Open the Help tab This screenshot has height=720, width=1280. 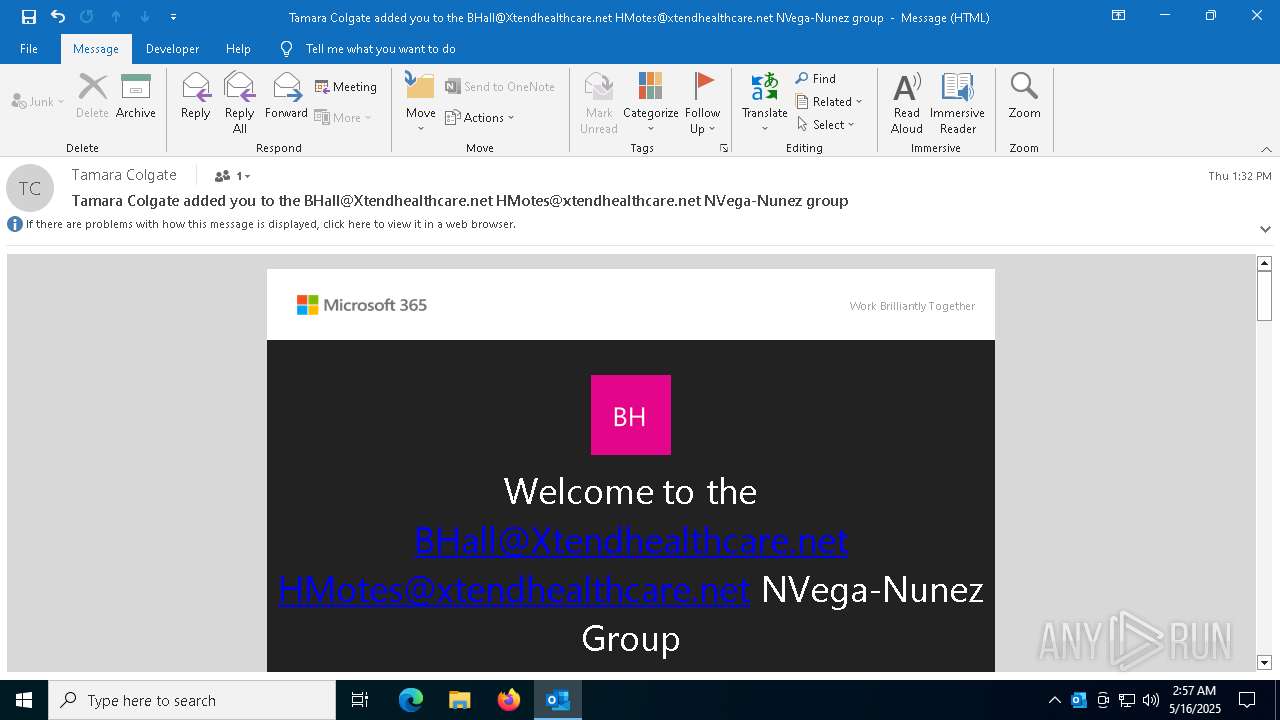tap(238, 49)
